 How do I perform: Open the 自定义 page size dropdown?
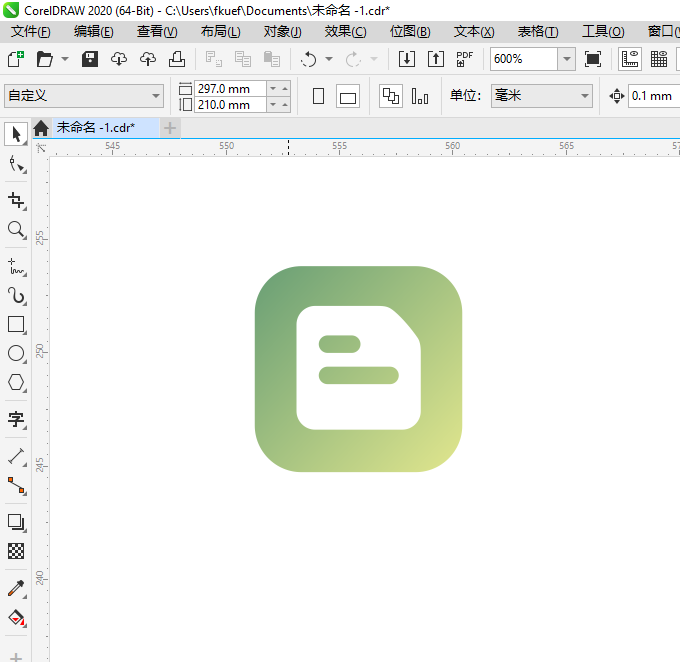84,96
